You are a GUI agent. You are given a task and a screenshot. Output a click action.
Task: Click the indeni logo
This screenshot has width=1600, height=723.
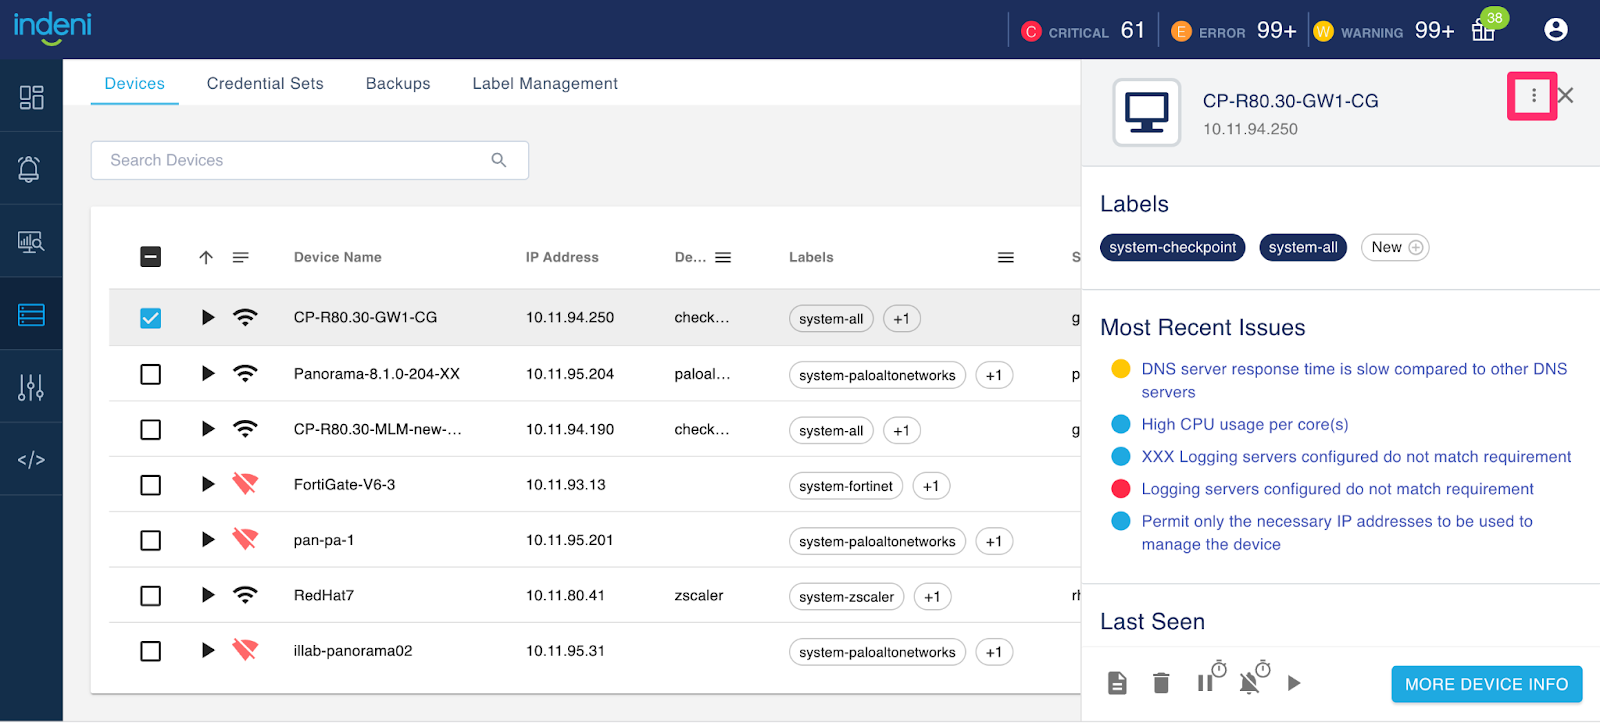[52, 26]
